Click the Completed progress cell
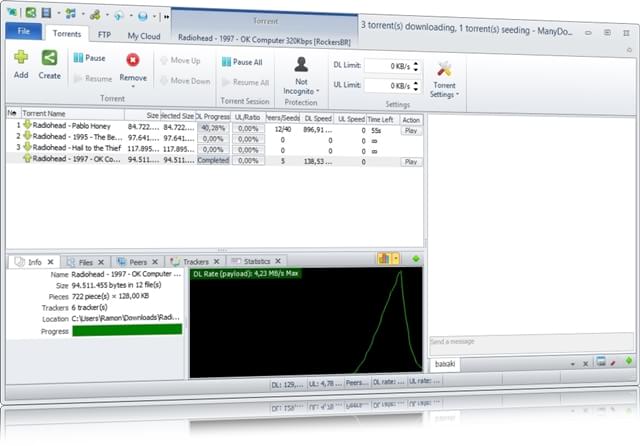The image size is (640, 446). [213, 160]
